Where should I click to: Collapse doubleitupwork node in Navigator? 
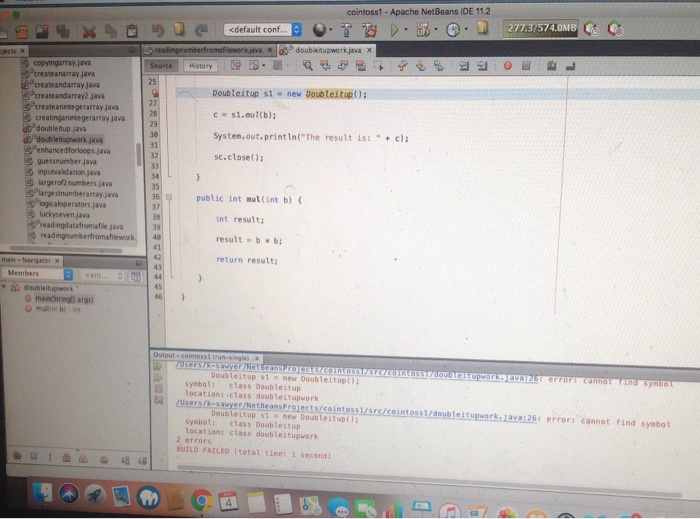click(4, 287)
